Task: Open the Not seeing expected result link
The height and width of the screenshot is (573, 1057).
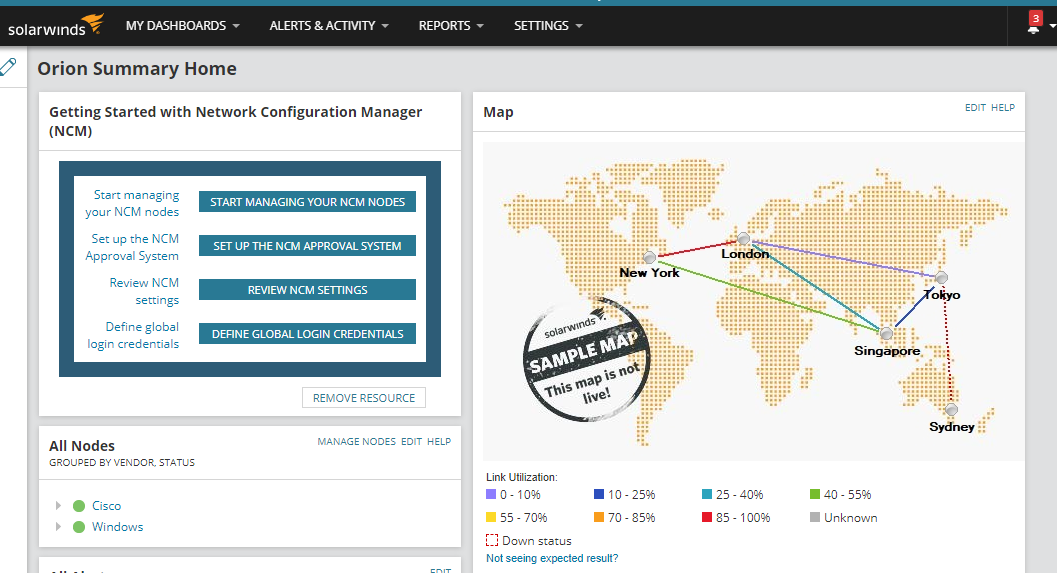Action: point(552,558)
